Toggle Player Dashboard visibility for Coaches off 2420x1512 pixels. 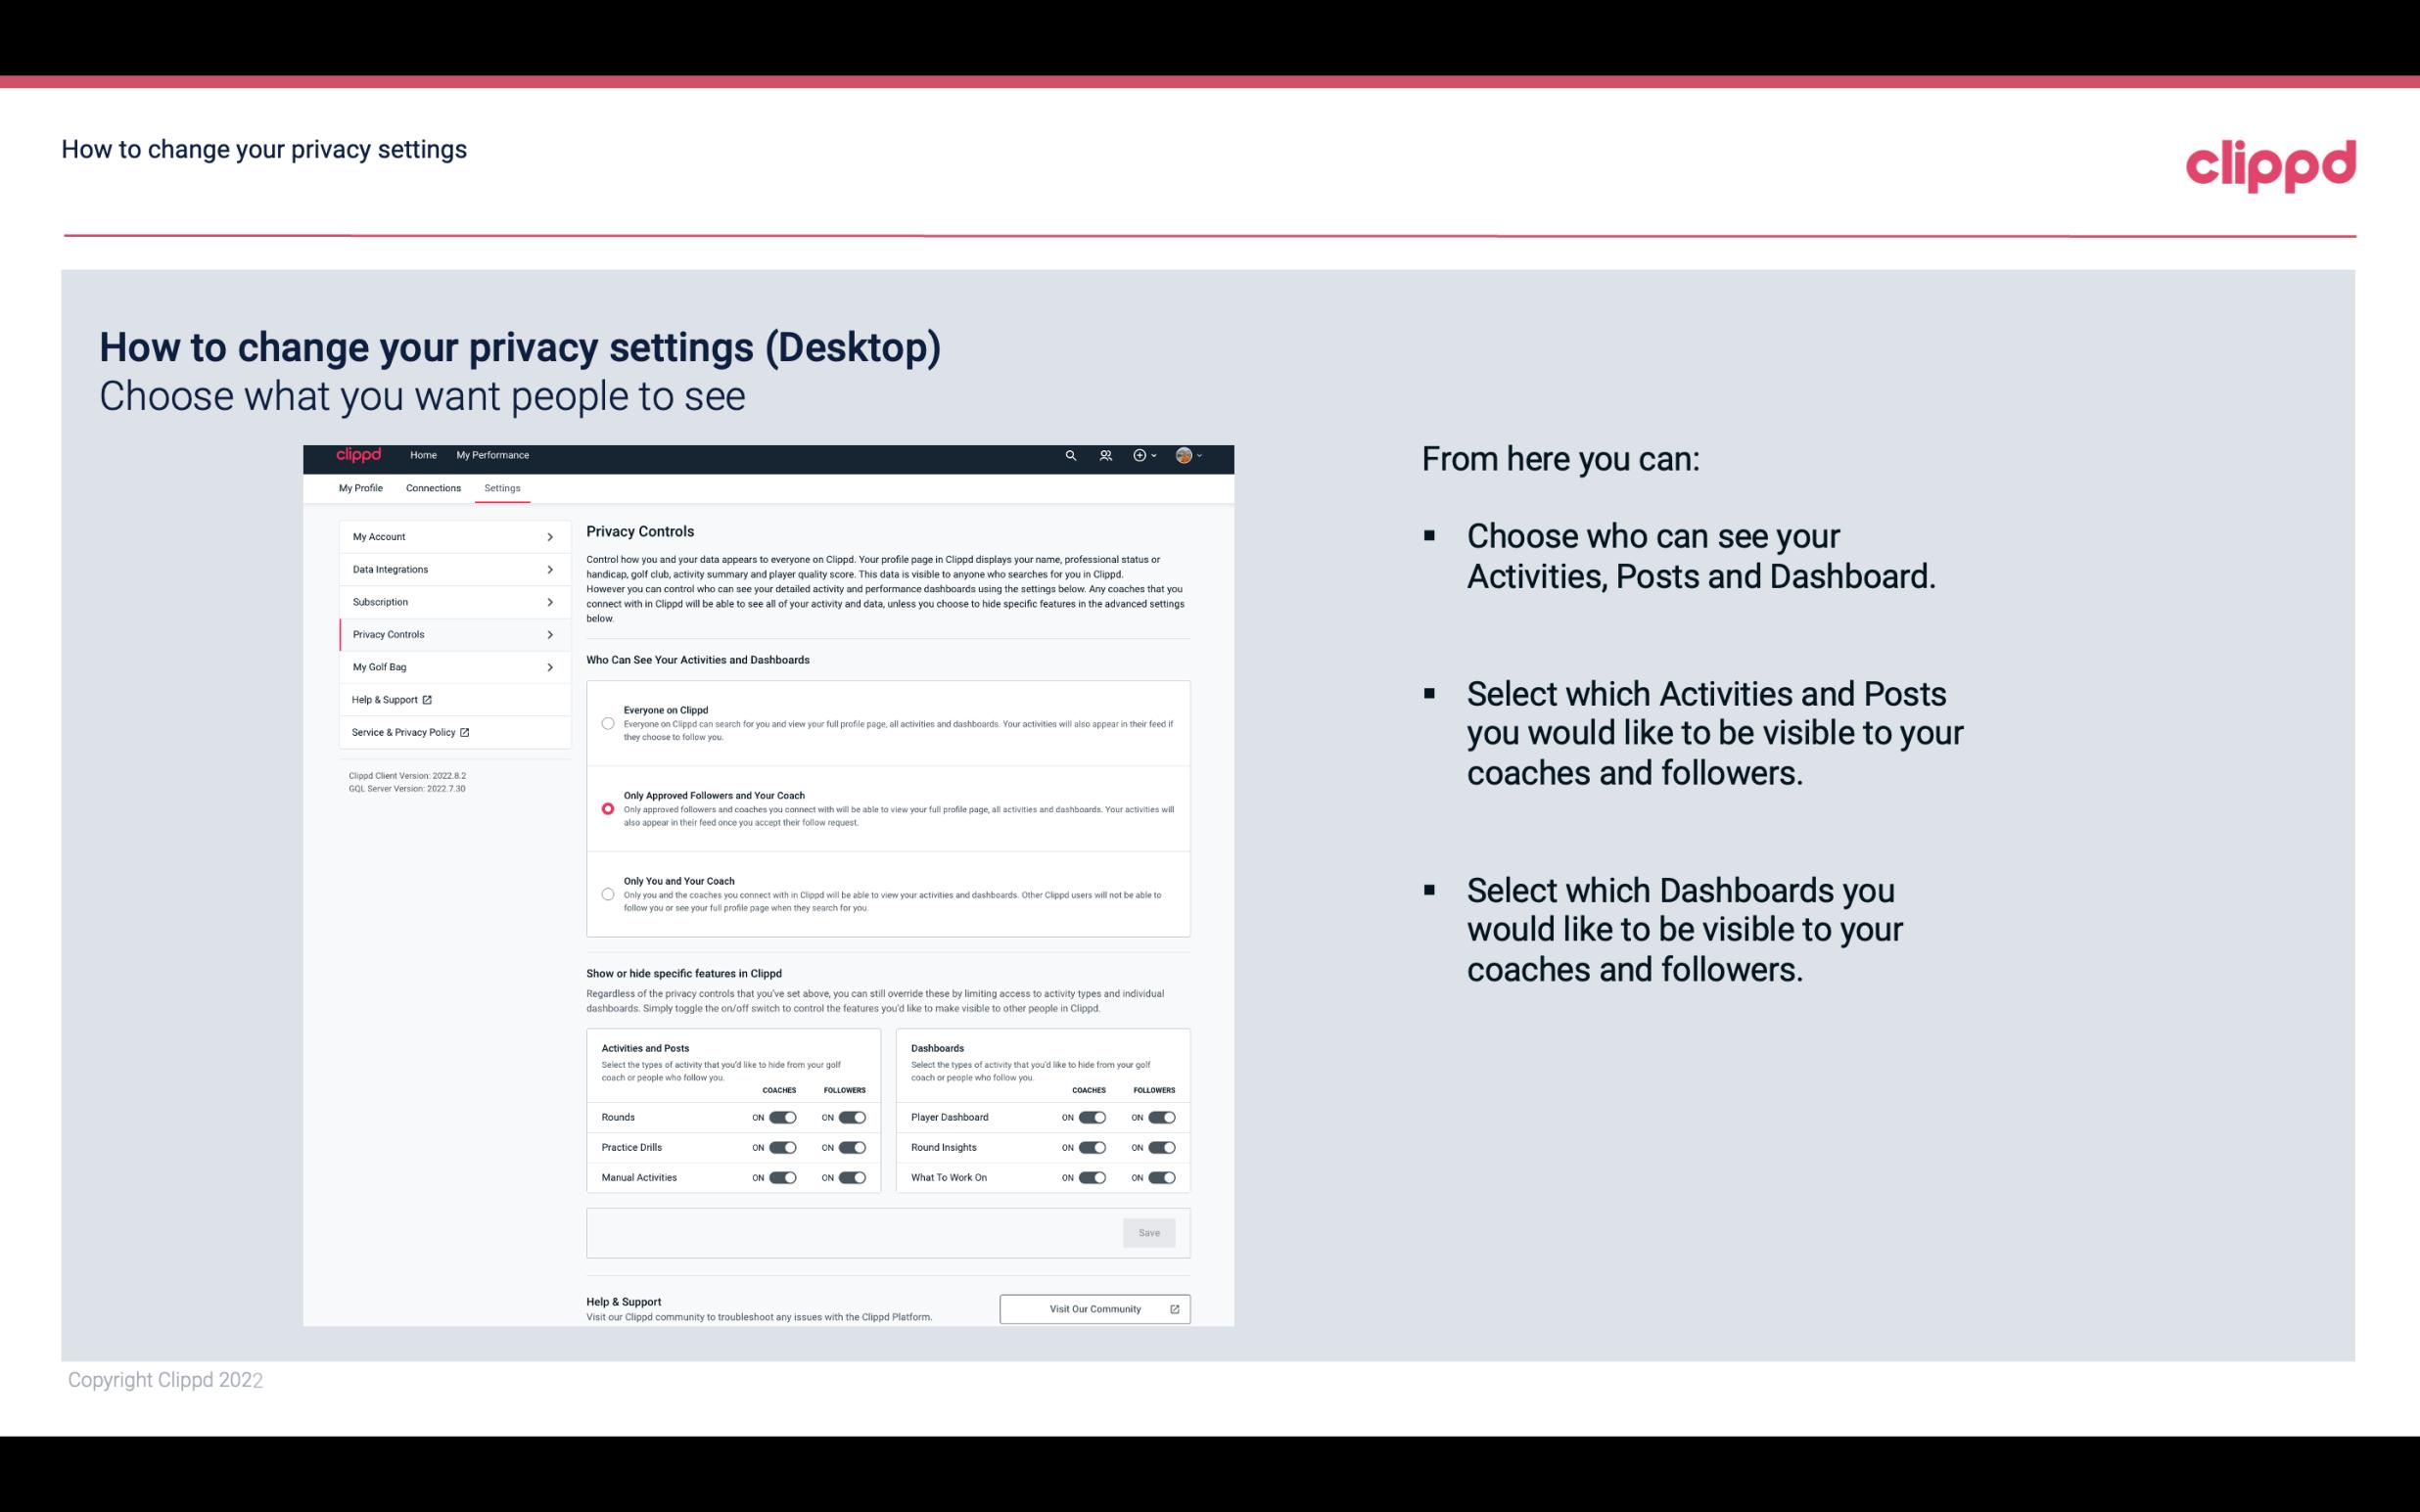(1091, 1117)
